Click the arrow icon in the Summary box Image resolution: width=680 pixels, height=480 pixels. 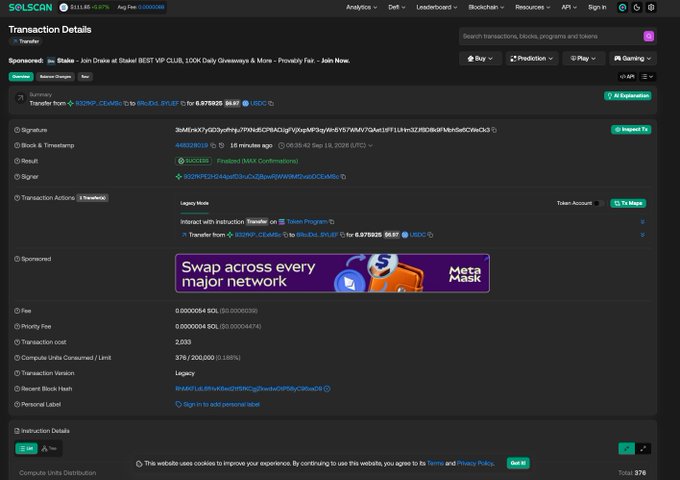[20, 98]
